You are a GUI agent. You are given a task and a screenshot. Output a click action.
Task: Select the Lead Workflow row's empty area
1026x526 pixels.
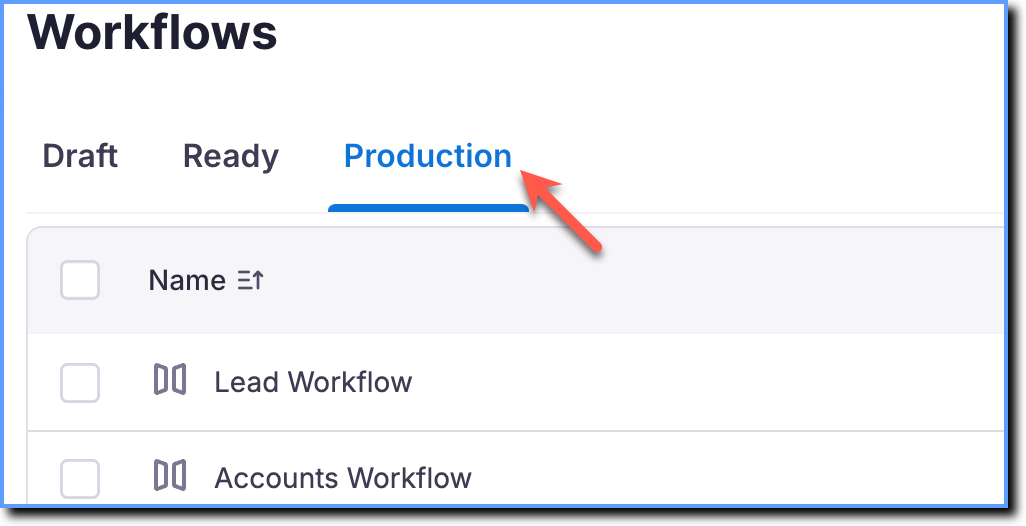point(707,383)
